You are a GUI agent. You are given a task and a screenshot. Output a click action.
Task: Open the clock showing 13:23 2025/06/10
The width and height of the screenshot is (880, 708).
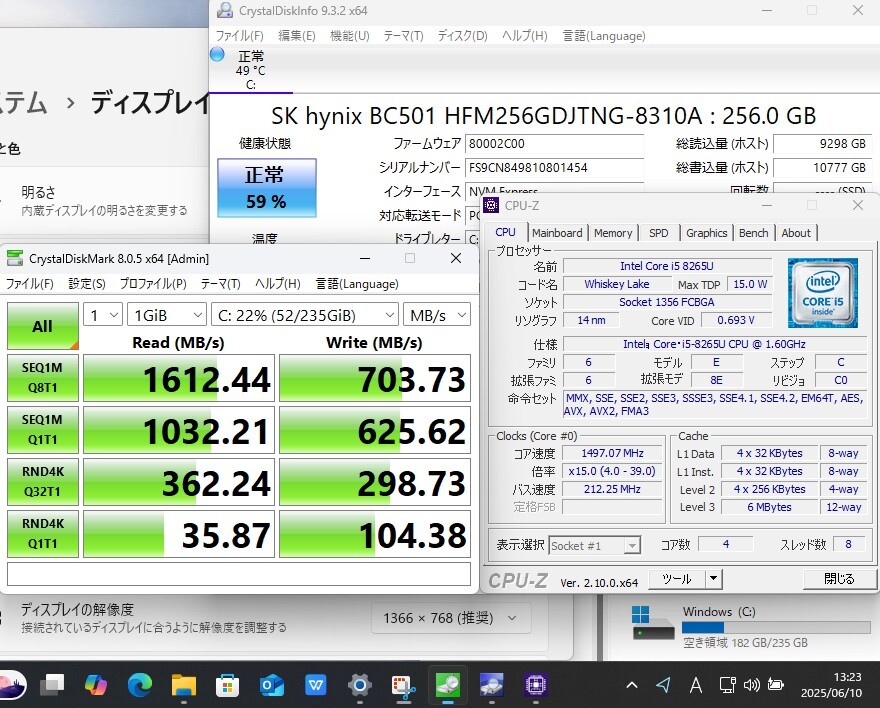(831, 684)
